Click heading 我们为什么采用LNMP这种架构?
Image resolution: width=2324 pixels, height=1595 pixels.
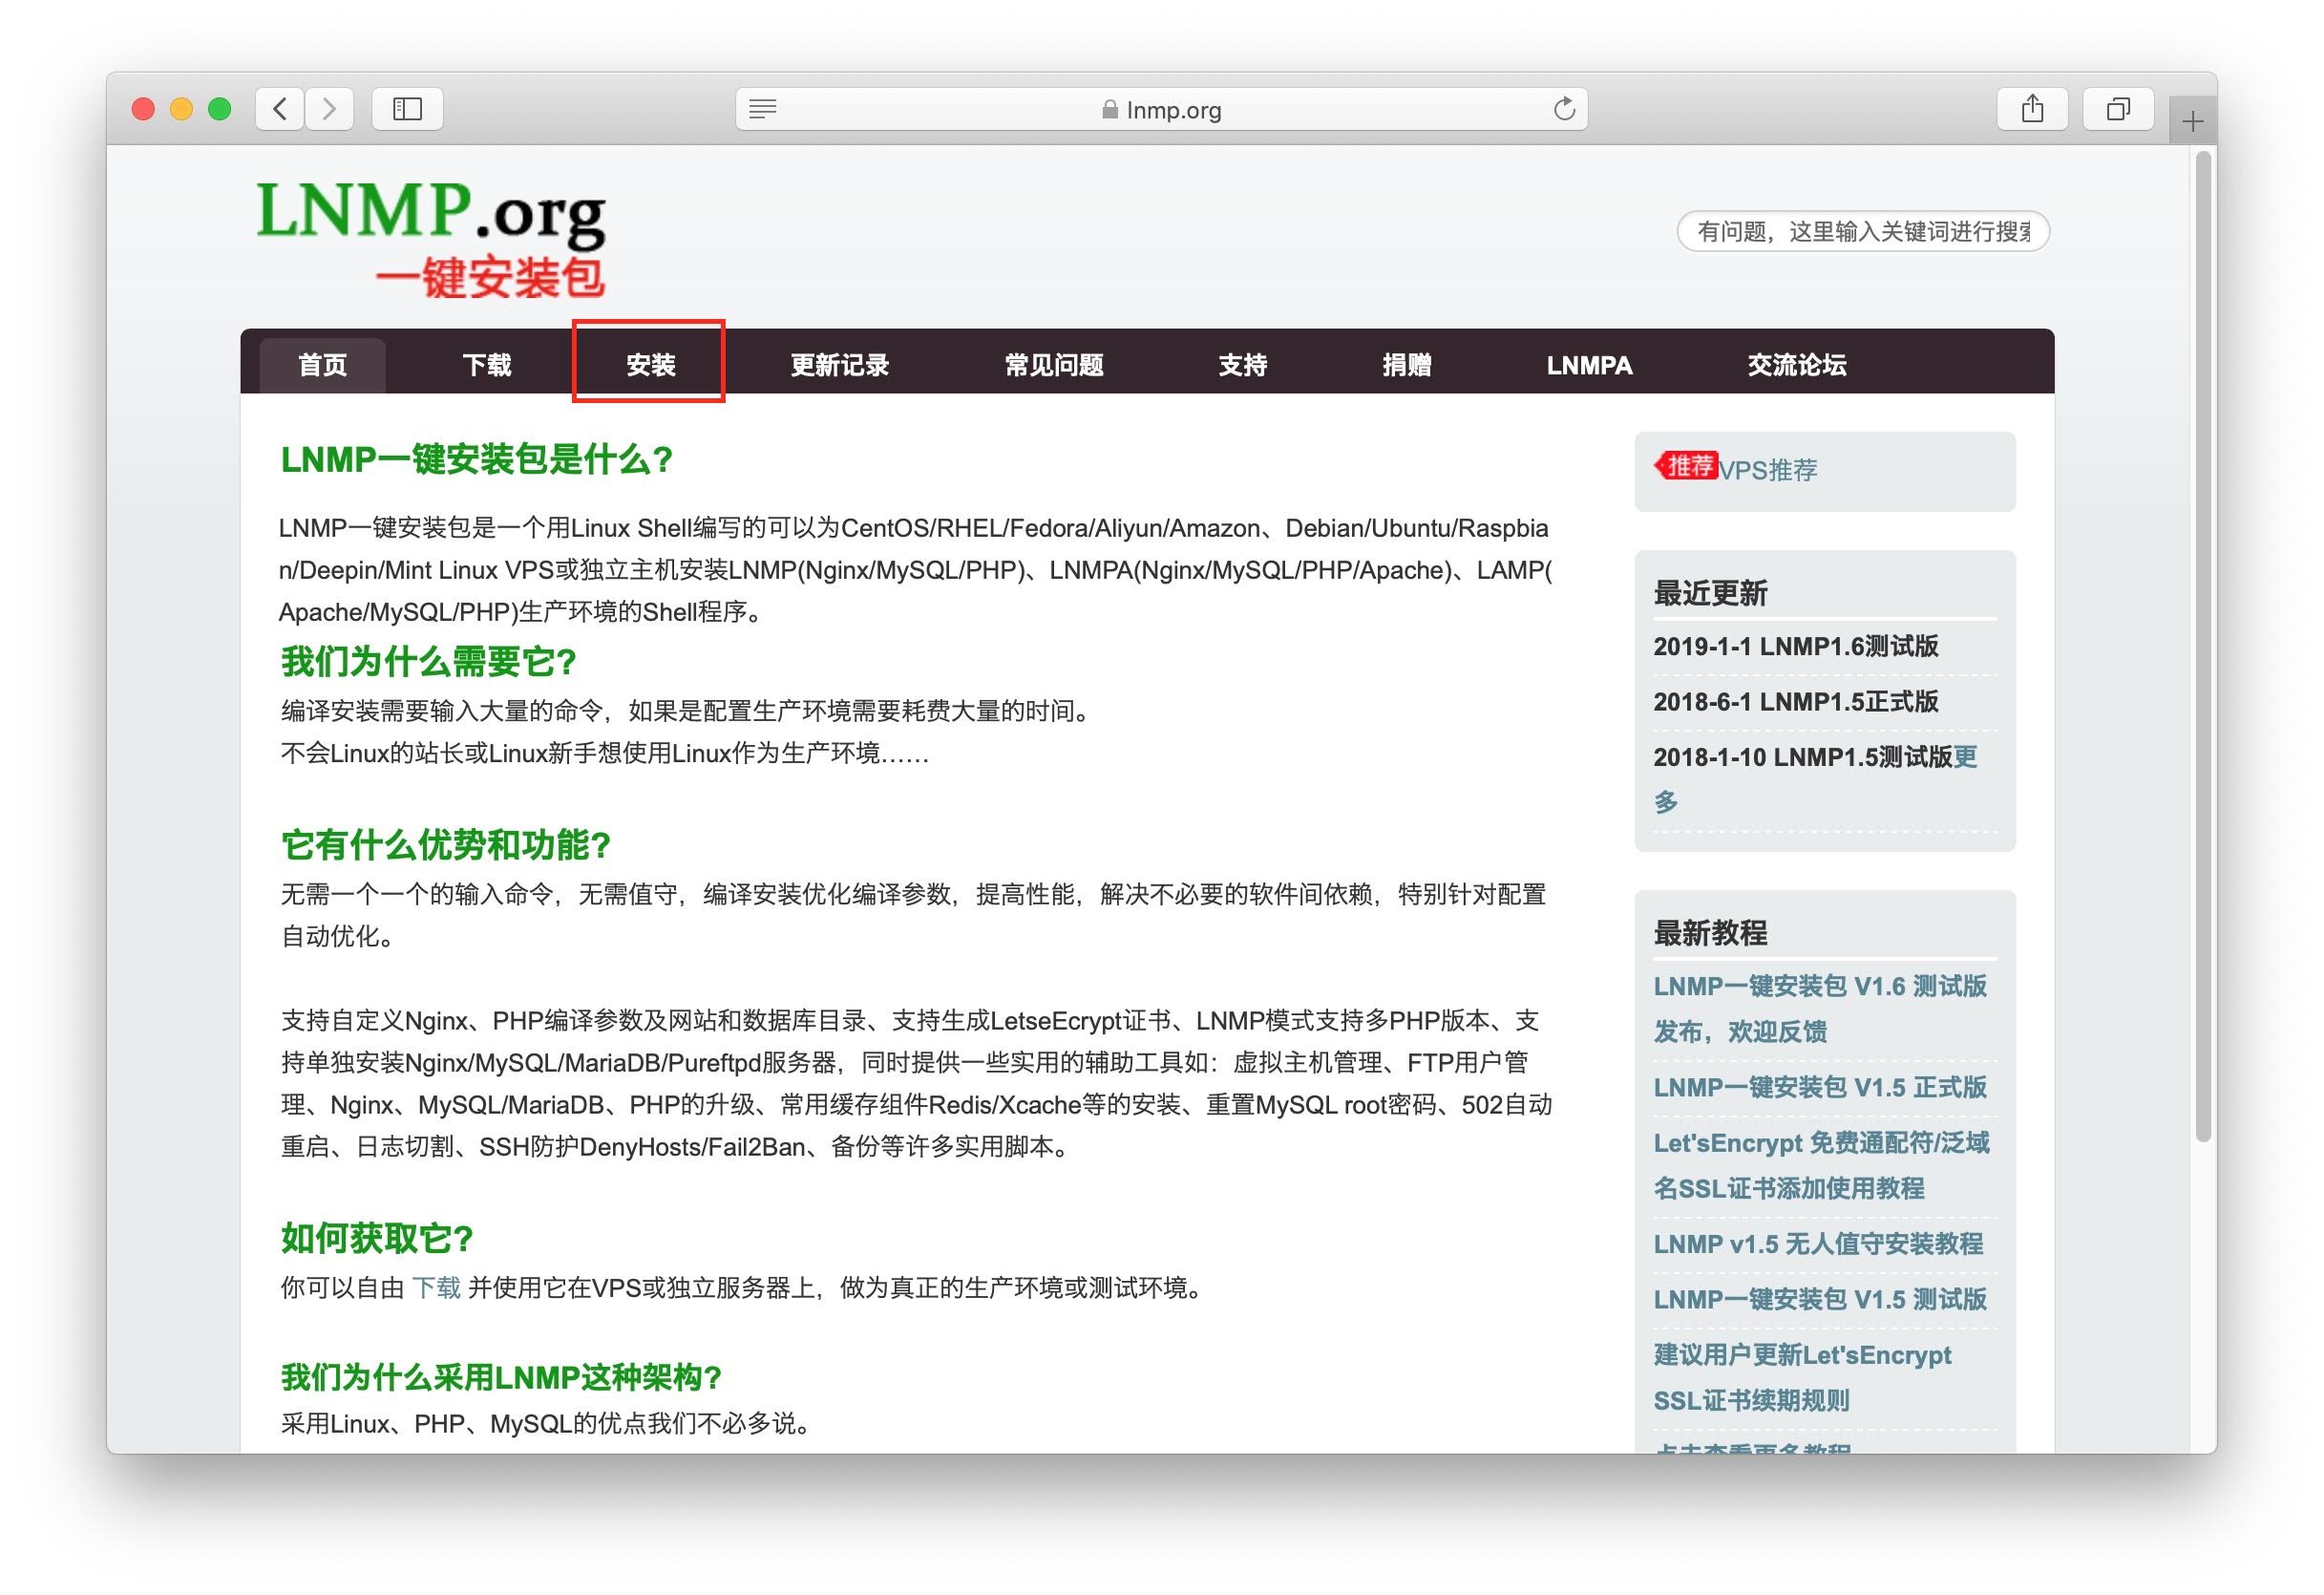501,1377
